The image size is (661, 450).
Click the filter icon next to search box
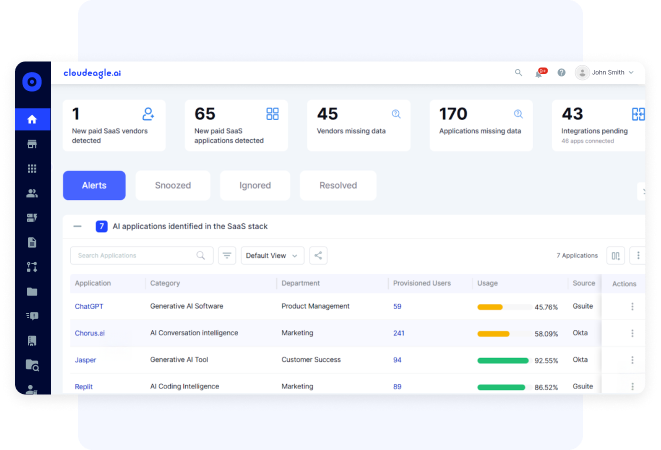[x=227, y=256]
